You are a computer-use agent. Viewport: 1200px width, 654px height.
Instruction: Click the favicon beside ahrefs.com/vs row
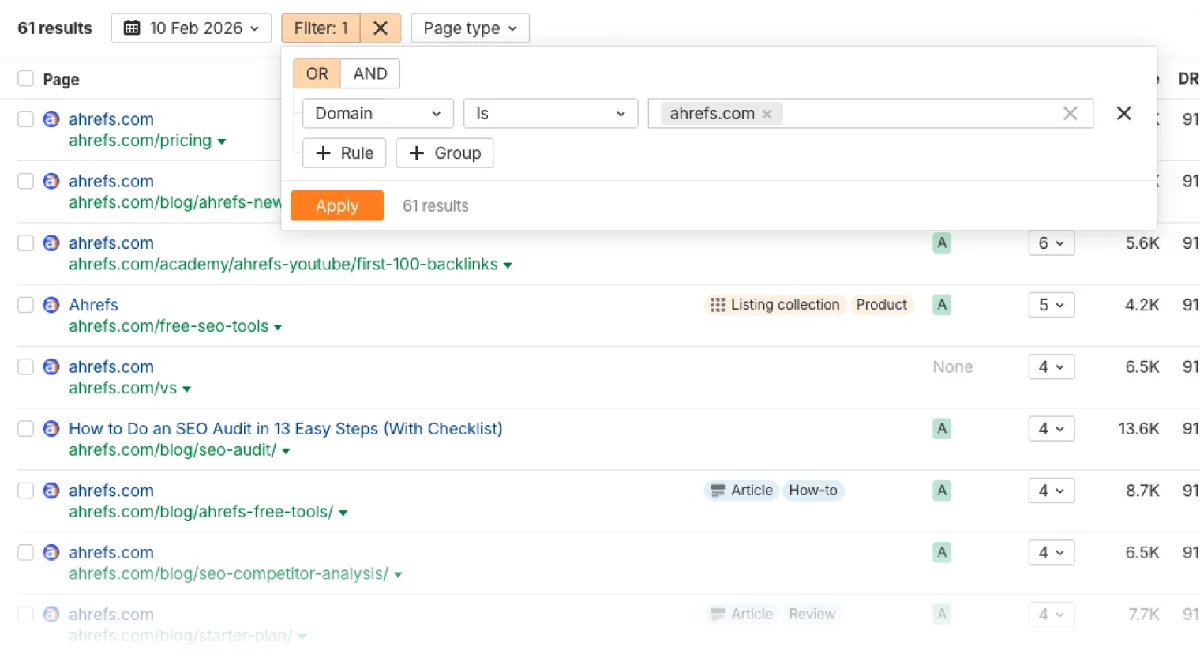click(51, 367)
